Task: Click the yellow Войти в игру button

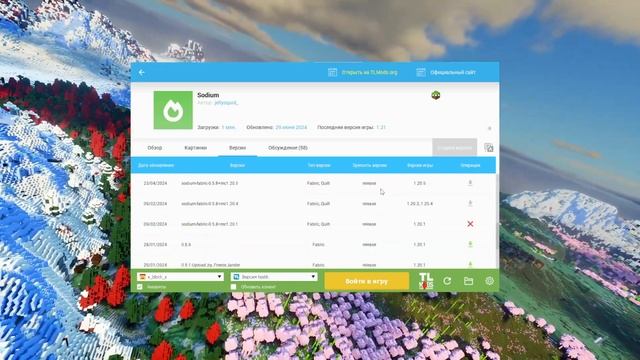Action: pos(367,281)
